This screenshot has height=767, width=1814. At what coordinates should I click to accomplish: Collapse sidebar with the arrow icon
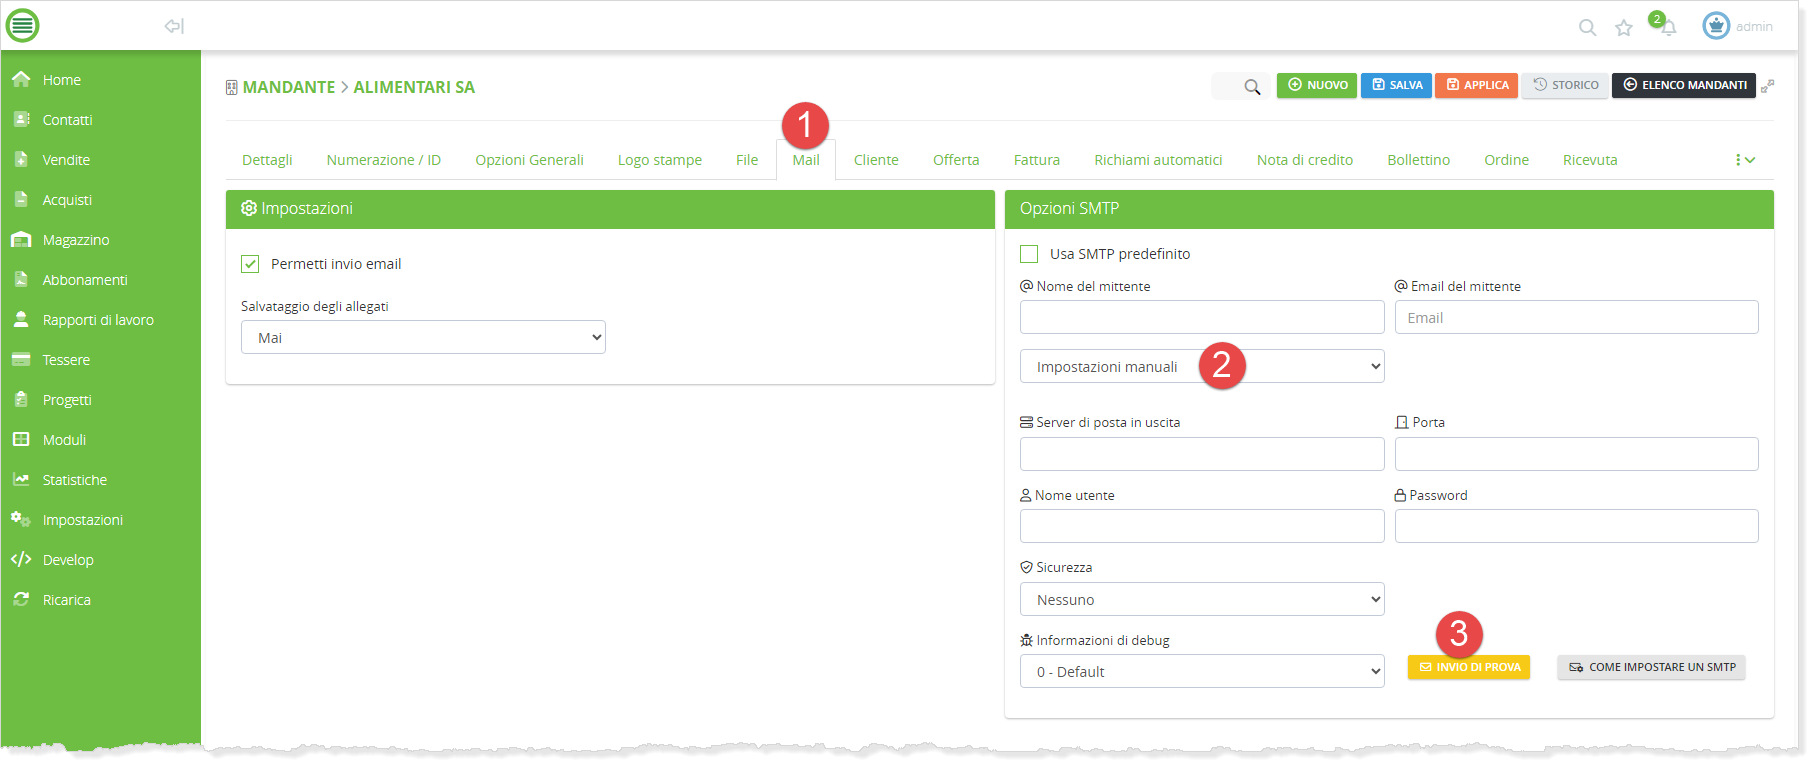[174, 26]
